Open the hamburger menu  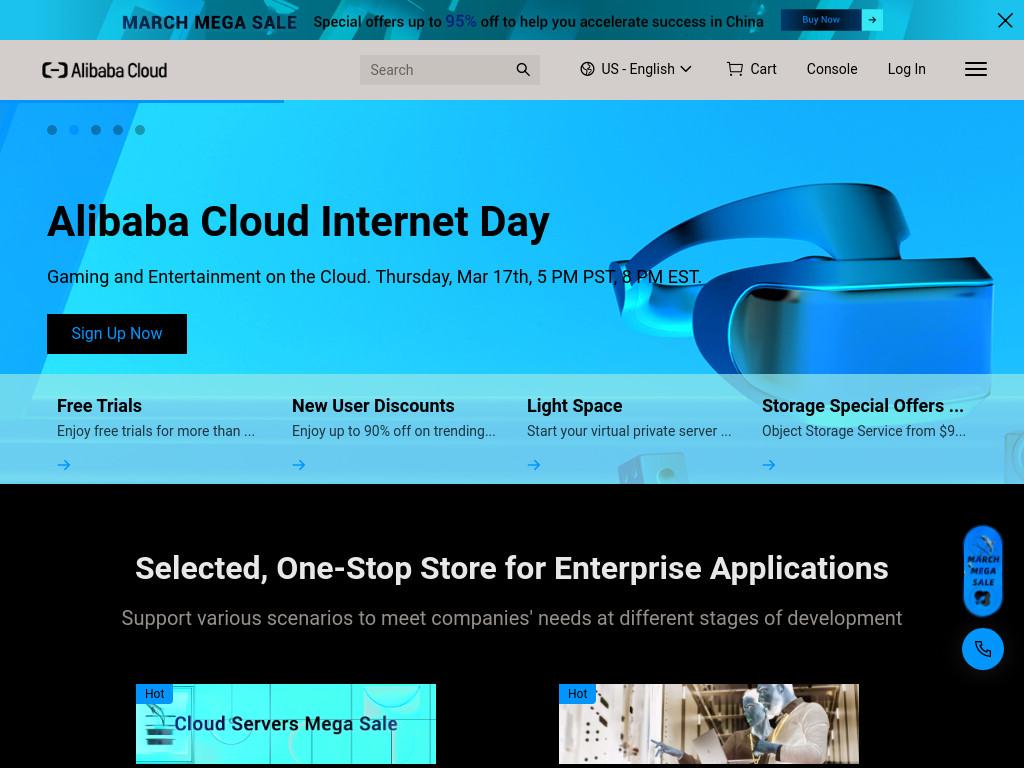tap(976, 69)
